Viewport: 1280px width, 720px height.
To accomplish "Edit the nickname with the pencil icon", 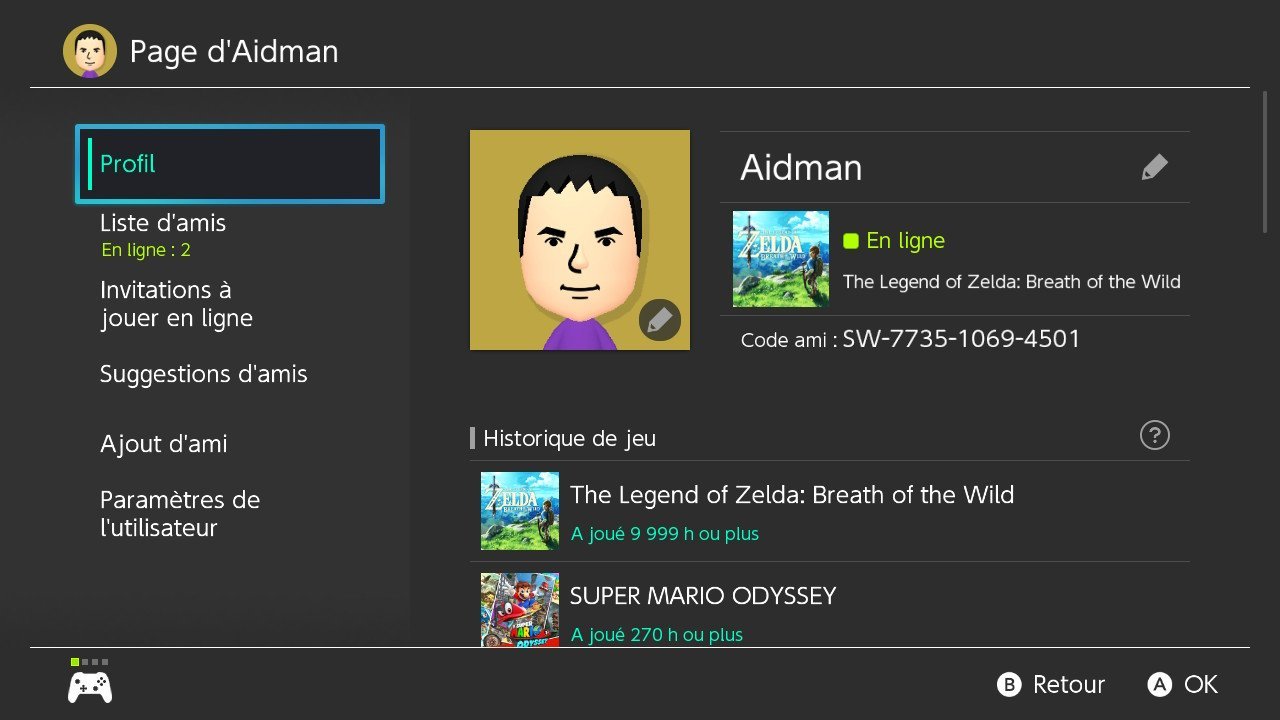I will (1154, 167).
